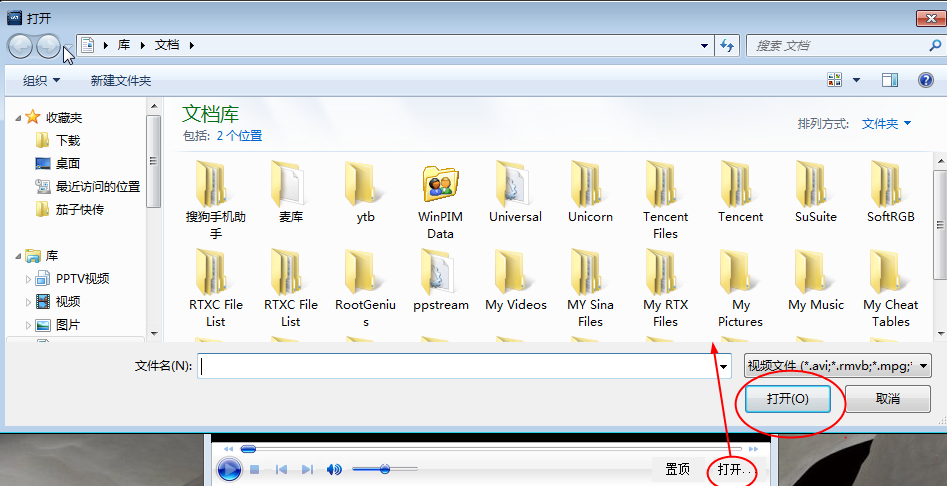Open the My Pictures folder
Screen dimensions: 947x486
point(740,288)
